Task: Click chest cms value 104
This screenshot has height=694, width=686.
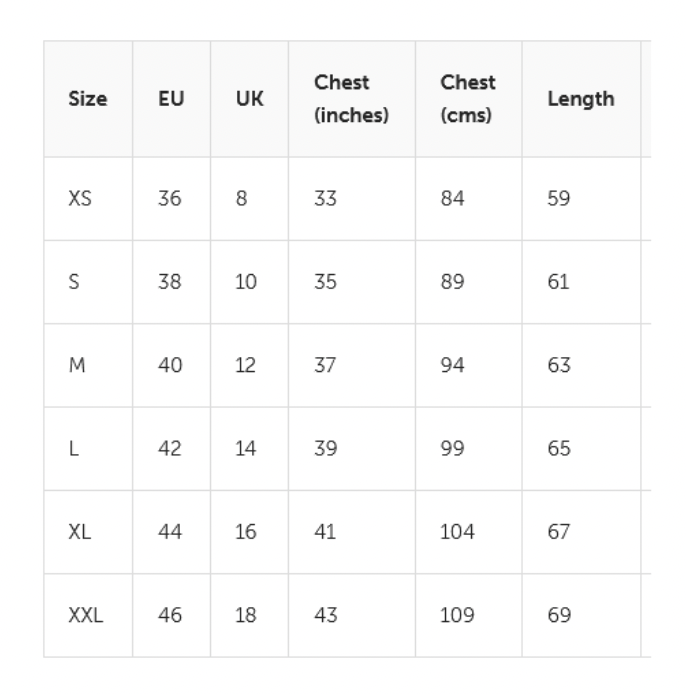Action: coord(457,532)
